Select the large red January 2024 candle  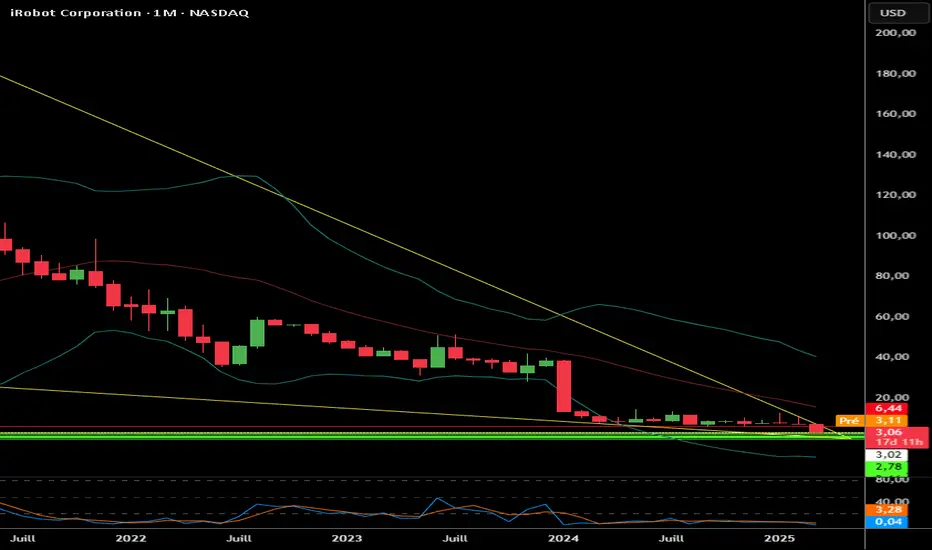tap(563, 386)
